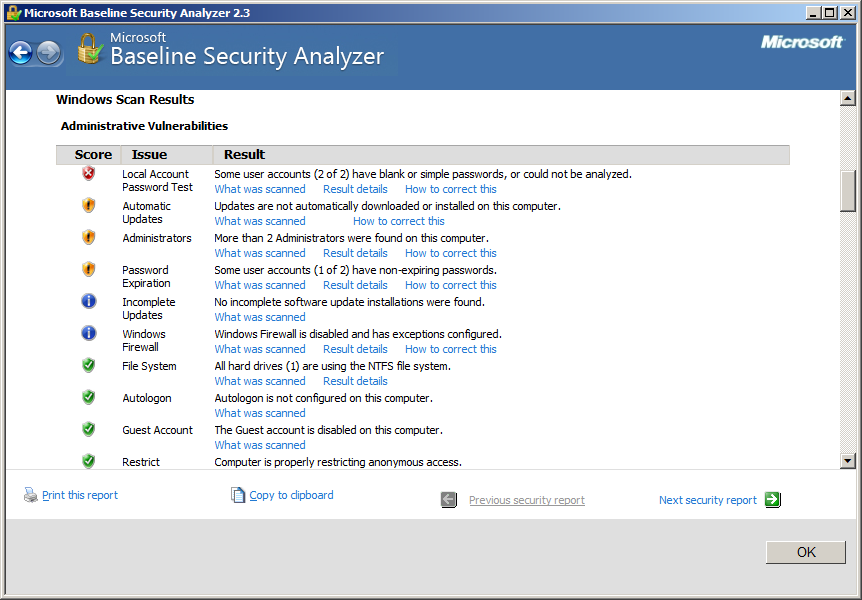This screenshot has height=600, width=862.
Task: Click the clipboard icon beside Copy to clipboard
Action: (x=237, y=495)
